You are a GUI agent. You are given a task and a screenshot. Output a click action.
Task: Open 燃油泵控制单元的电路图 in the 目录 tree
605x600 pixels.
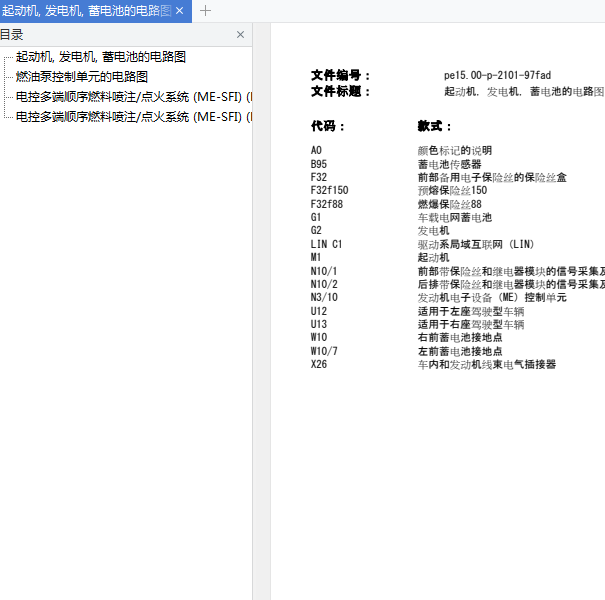coord(82,77)
